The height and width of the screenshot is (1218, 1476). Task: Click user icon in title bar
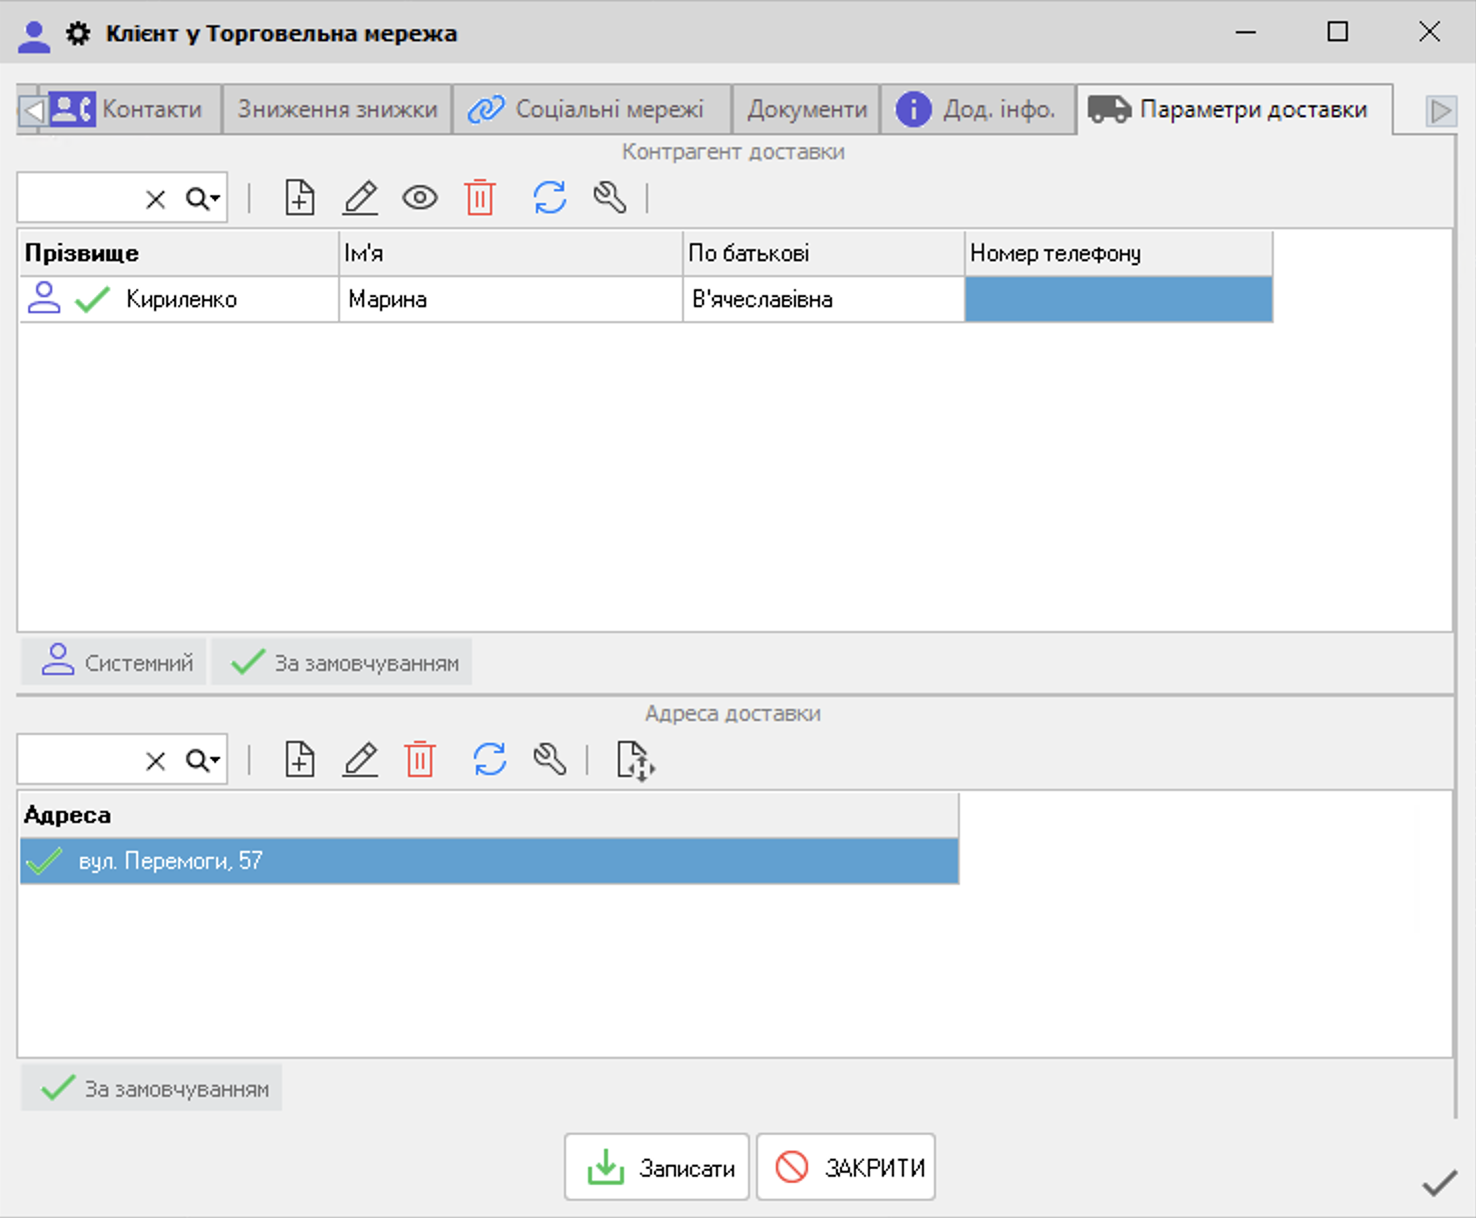point(34,36)
